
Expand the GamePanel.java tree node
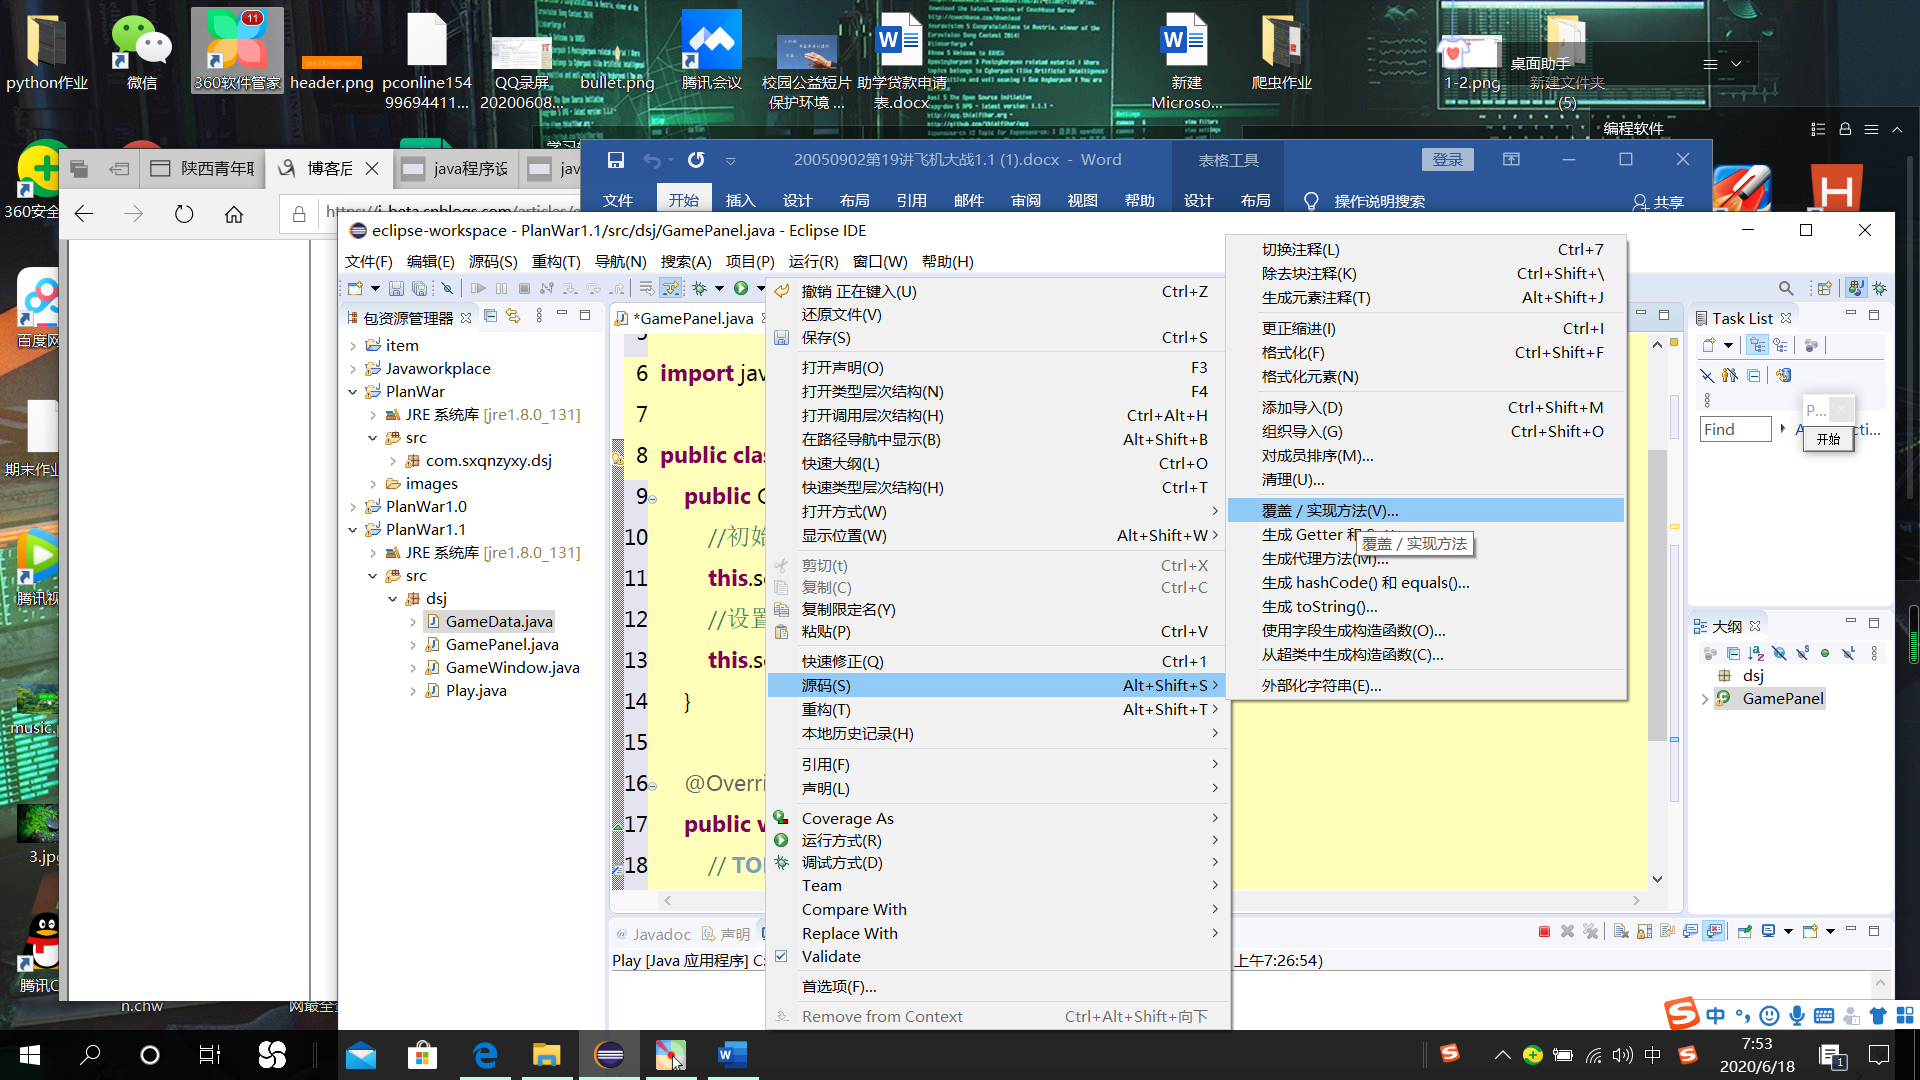click(413, 645)
